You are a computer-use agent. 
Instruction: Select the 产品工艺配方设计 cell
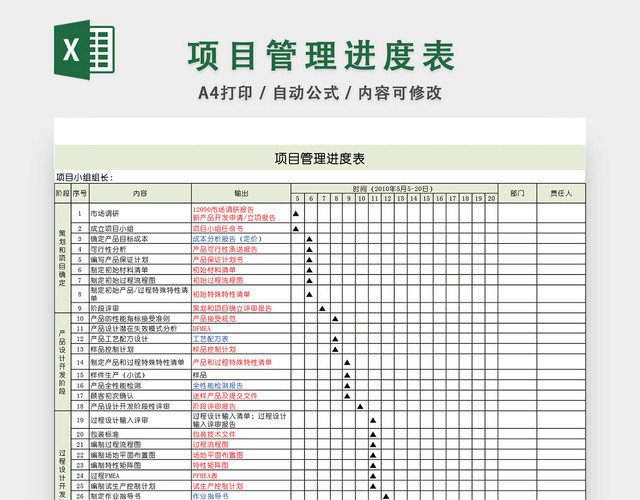[x=140, y=339]
